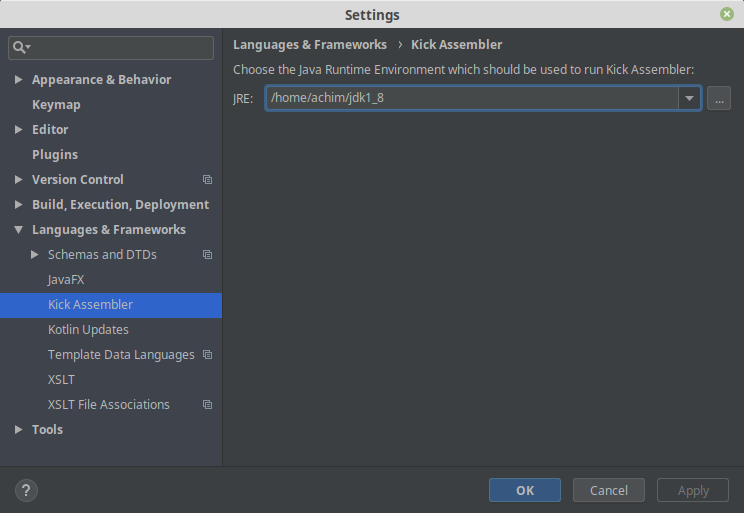
Task: Open the JRE path dropdown arrow
Action: click(x=689, y=98)
